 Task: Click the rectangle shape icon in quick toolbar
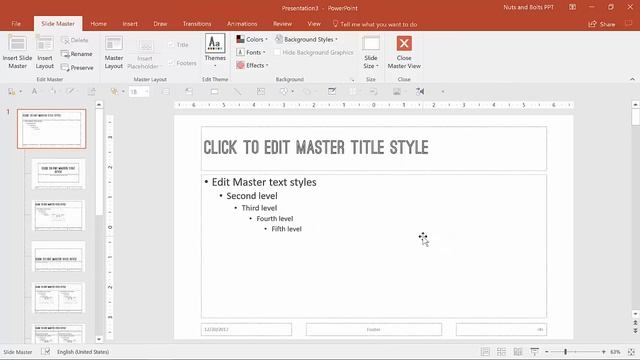click(x=214, y=92)
